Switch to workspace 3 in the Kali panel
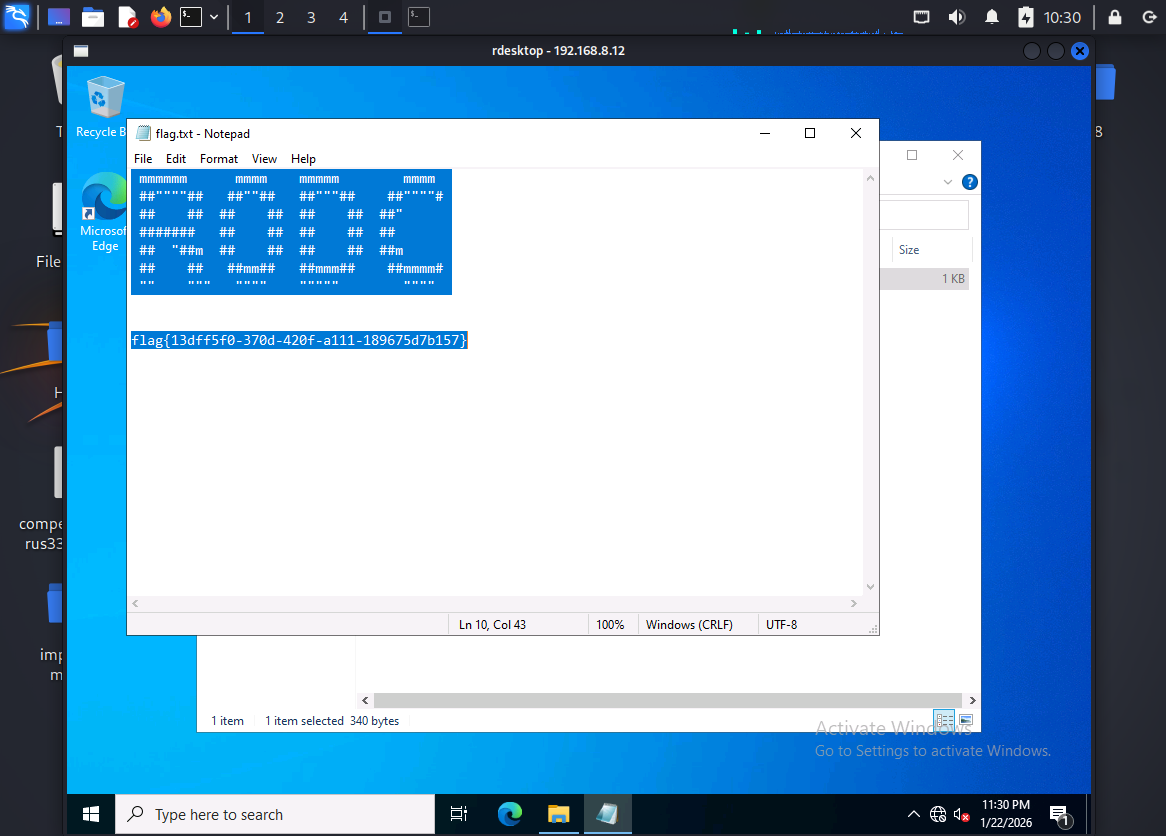Image resolution: width=1166 pixels, height=836 pixels. (x=311, y=17)
